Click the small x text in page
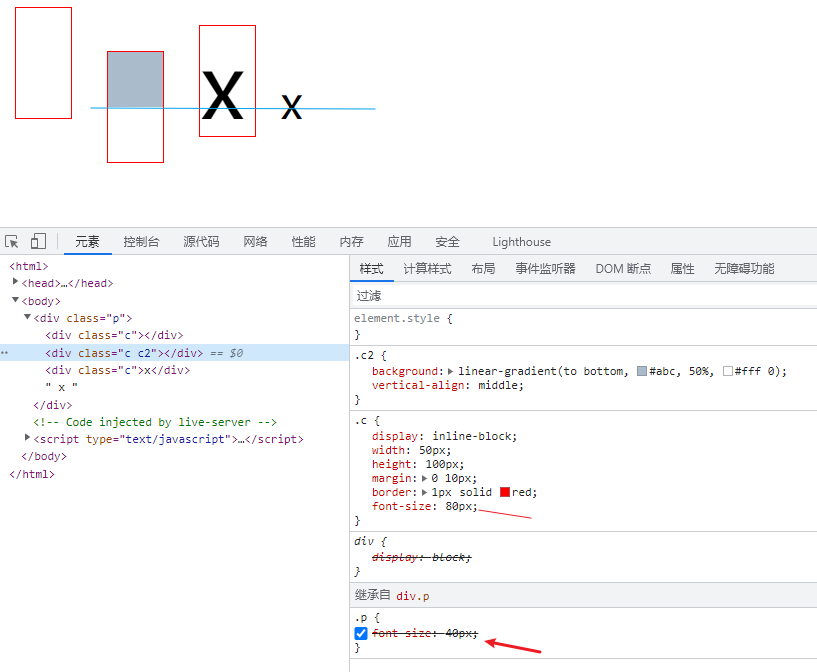Screen dimensions: 817x672 [292, 107]
